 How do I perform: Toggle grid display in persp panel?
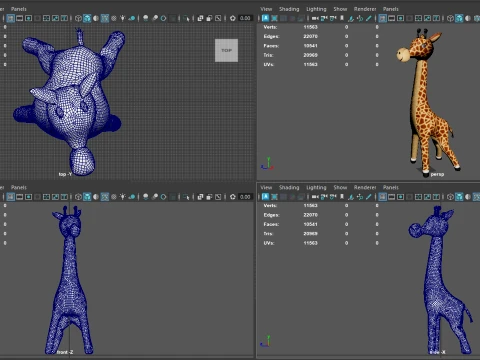[x=383, y=18]
